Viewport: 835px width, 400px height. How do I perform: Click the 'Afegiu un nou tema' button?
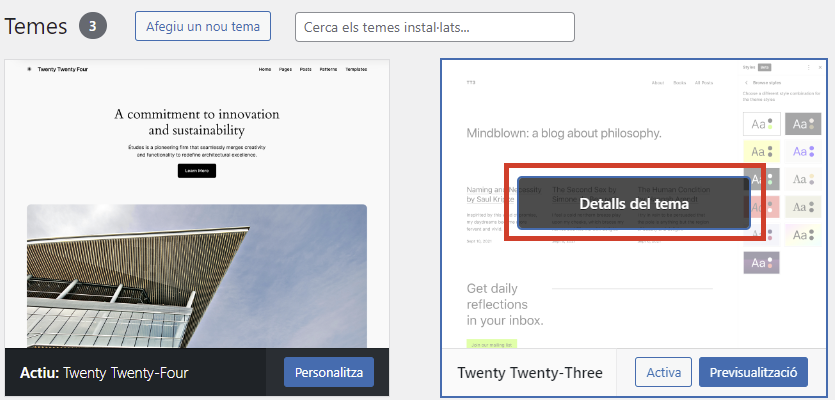[x=203, y=26]
